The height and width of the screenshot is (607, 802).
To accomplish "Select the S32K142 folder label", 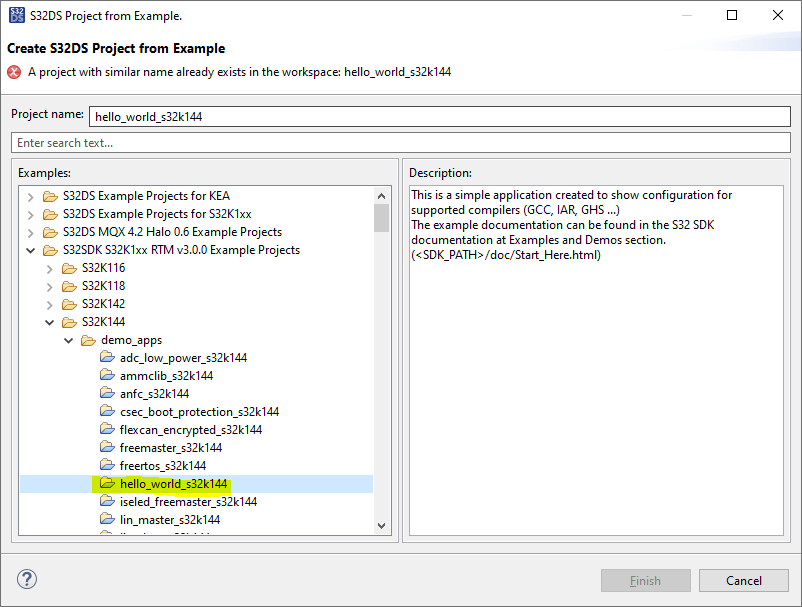I will pyautogui.click(x=103, y=304).
